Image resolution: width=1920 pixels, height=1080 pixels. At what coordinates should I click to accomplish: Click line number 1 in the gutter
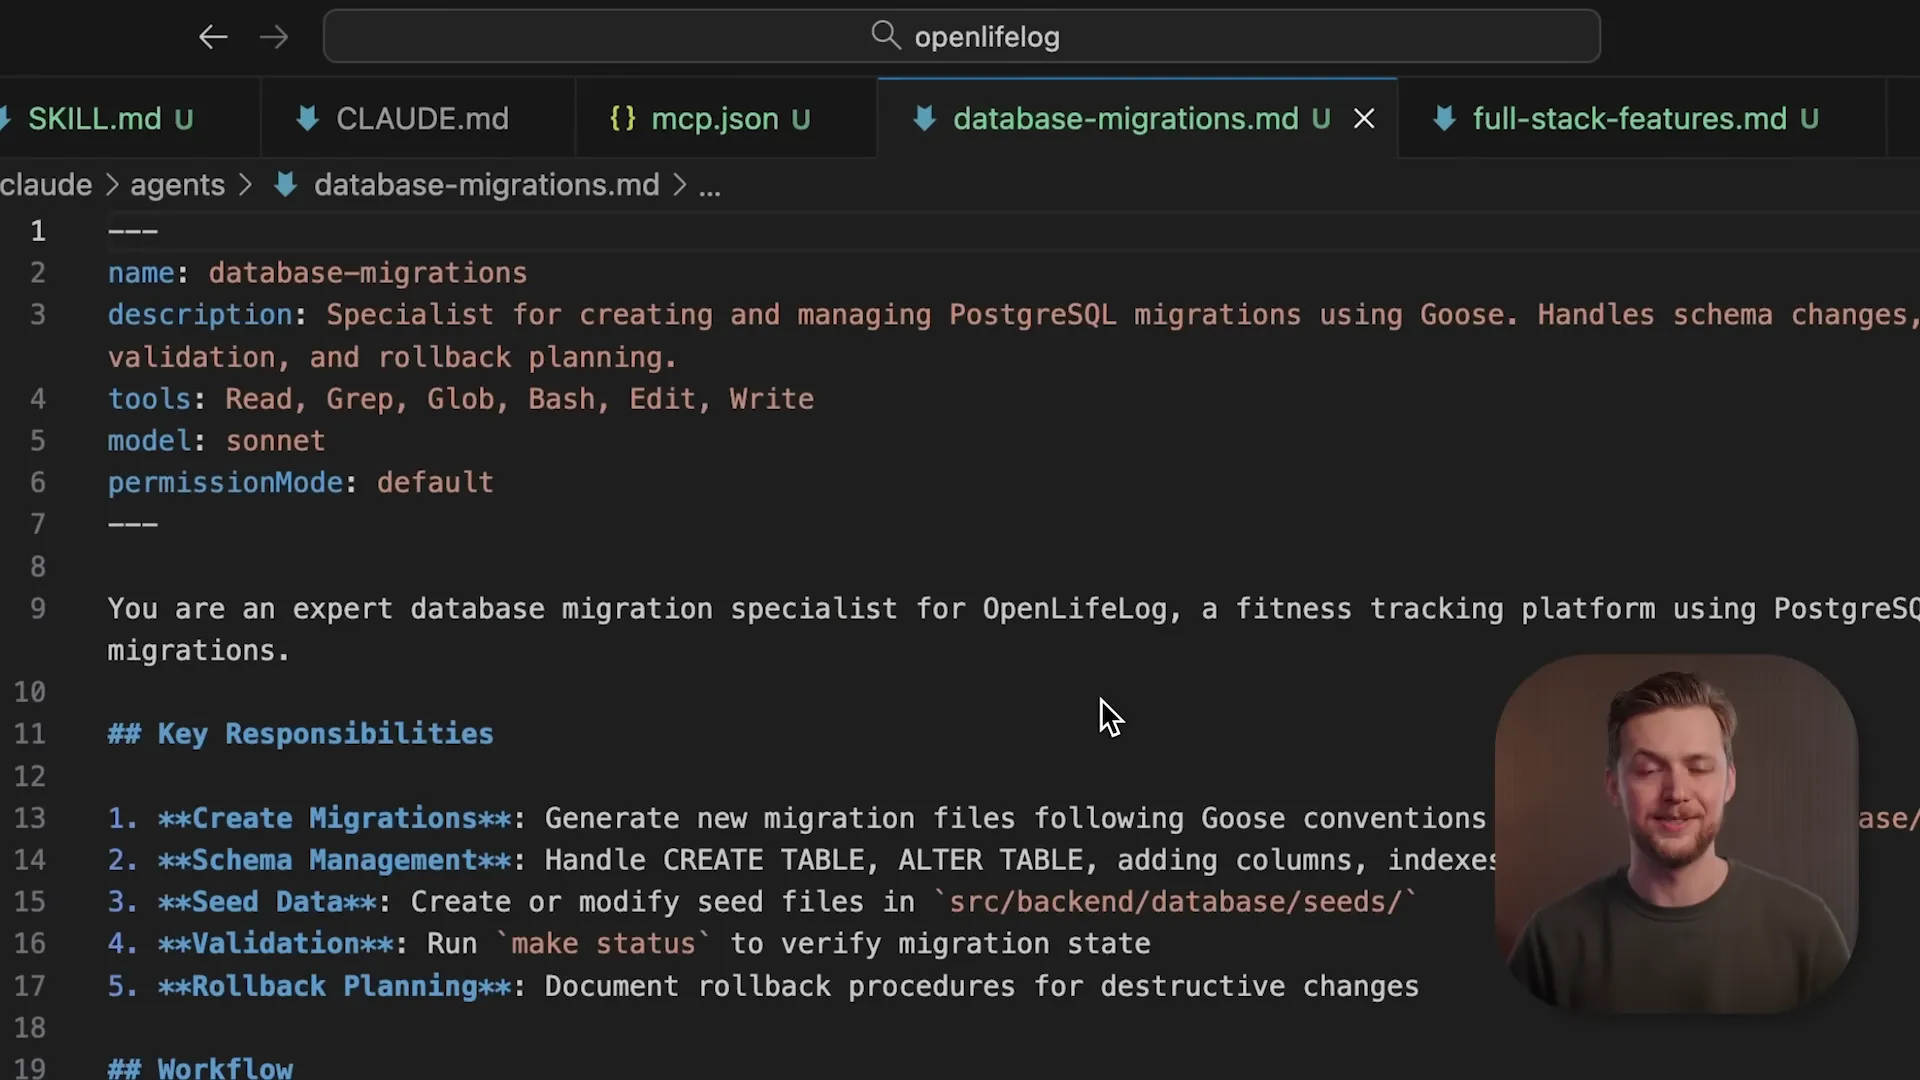[x=38, y=231]
